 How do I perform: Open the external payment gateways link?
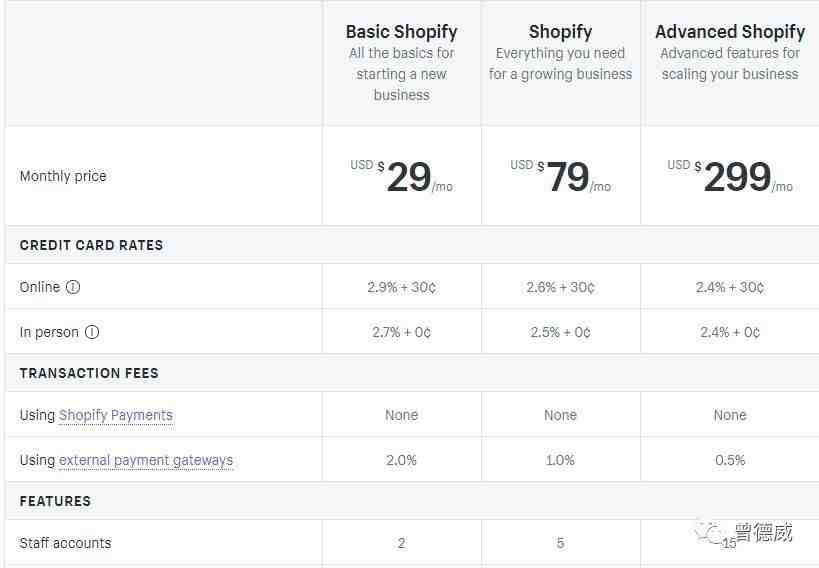(x=146, y=460)
